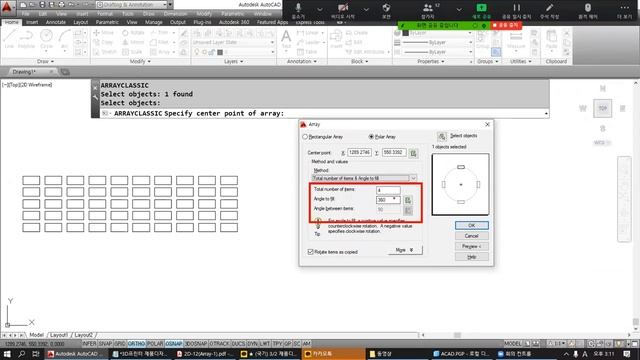Open the AutoCAD application menu logo
This screenshot has width=640, height=360.
coord(7,7)
